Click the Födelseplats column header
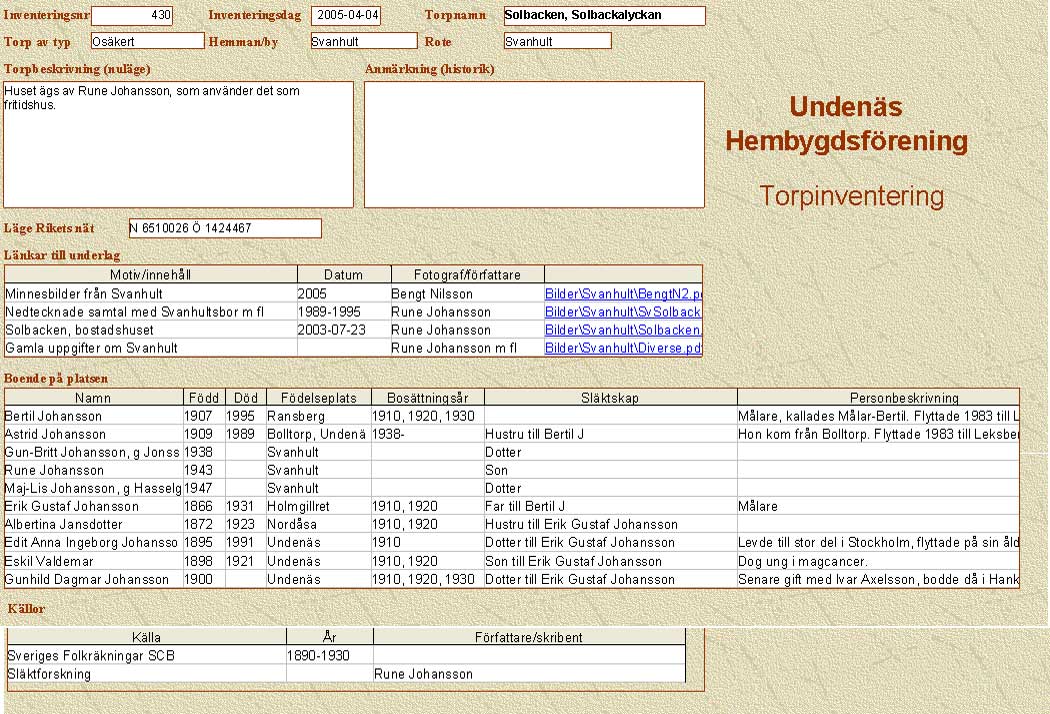 [x=318, y=398]
